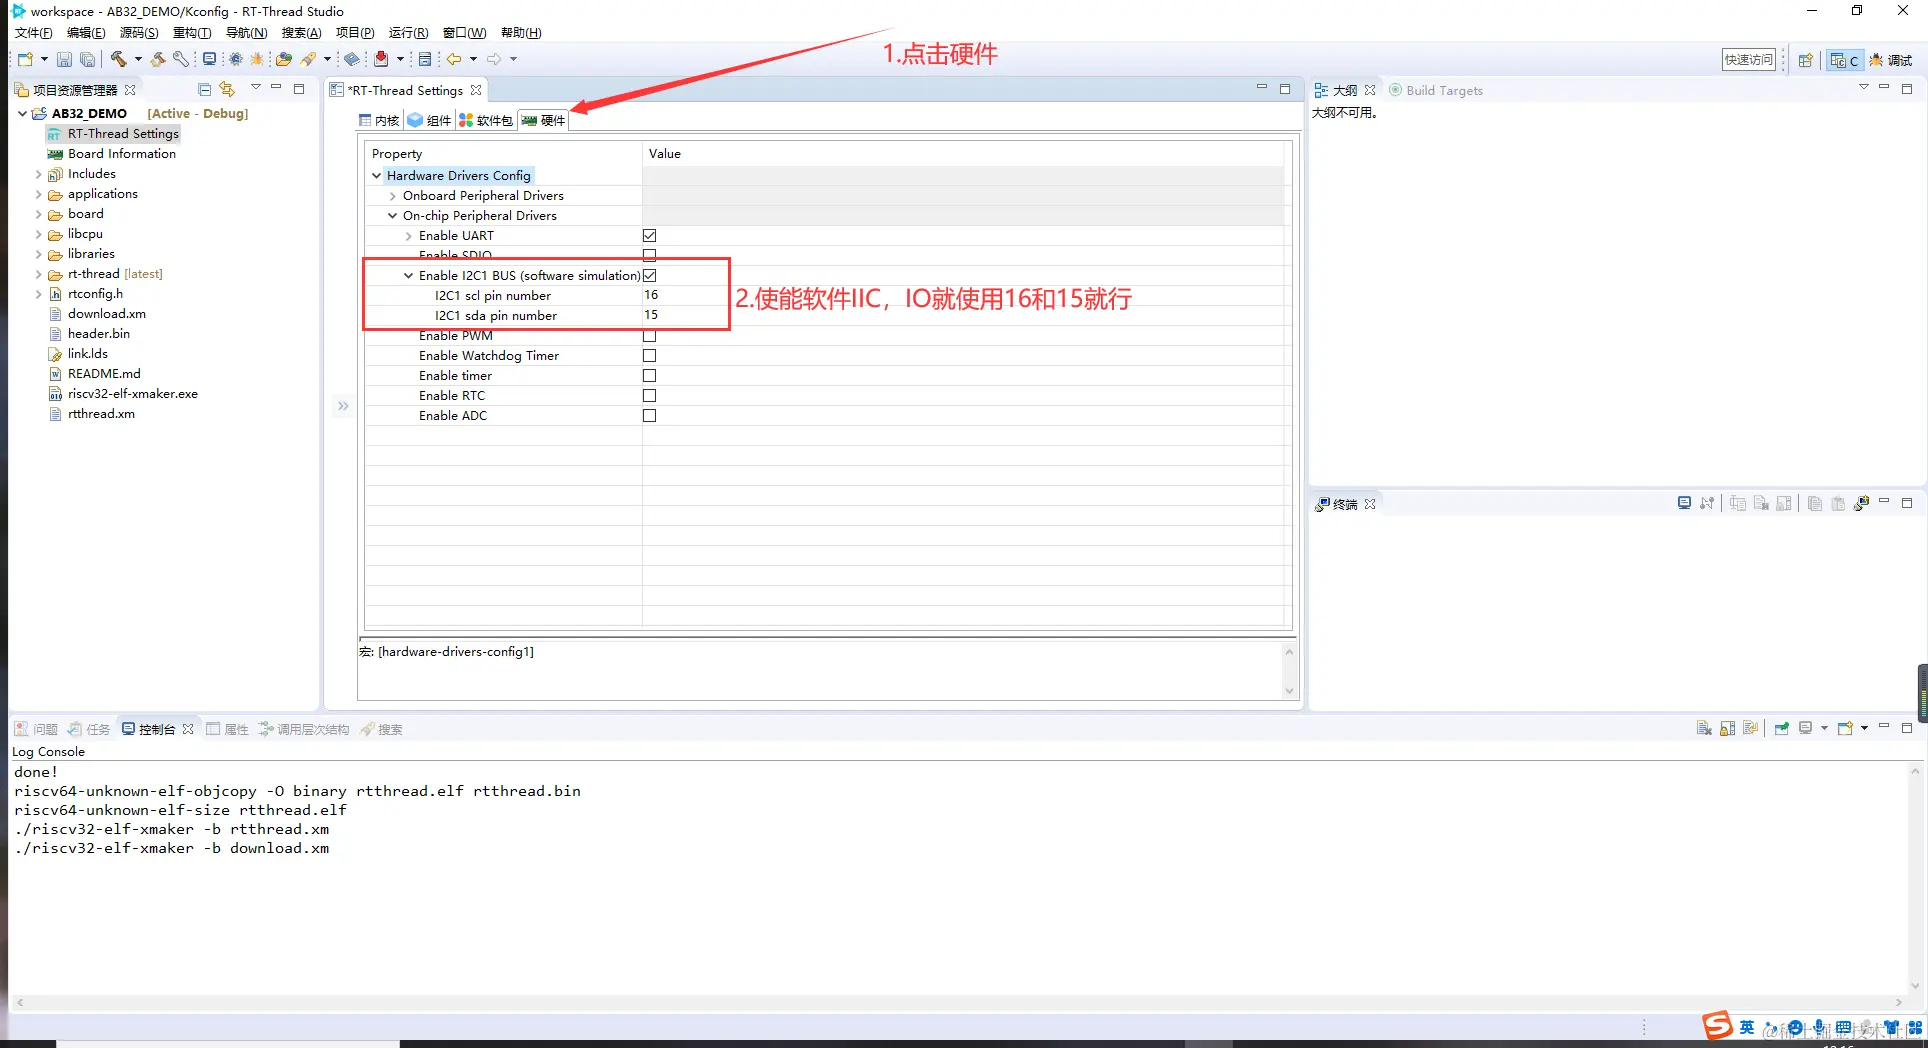Expand the Enable UART sub-options
Image resolution: width=1928 pixels, height=1048 pixels.
(409, 236)
